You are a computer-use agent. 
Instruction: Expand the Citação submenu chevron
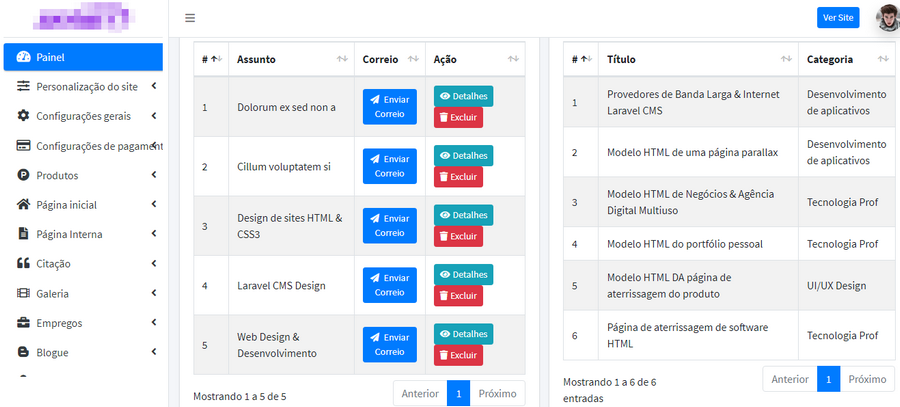pyautogui.click(x=154, y=263)
